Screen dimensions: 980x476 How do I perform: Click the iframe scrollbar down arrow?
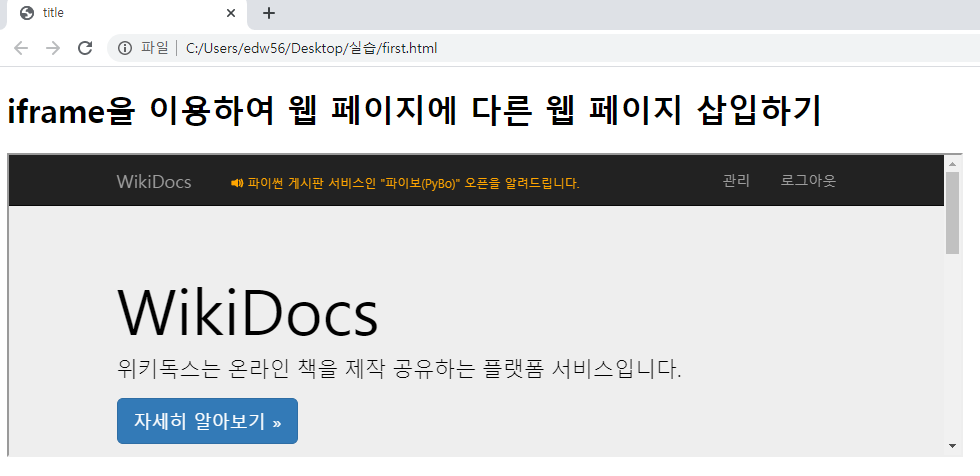[x=952, y=445]
